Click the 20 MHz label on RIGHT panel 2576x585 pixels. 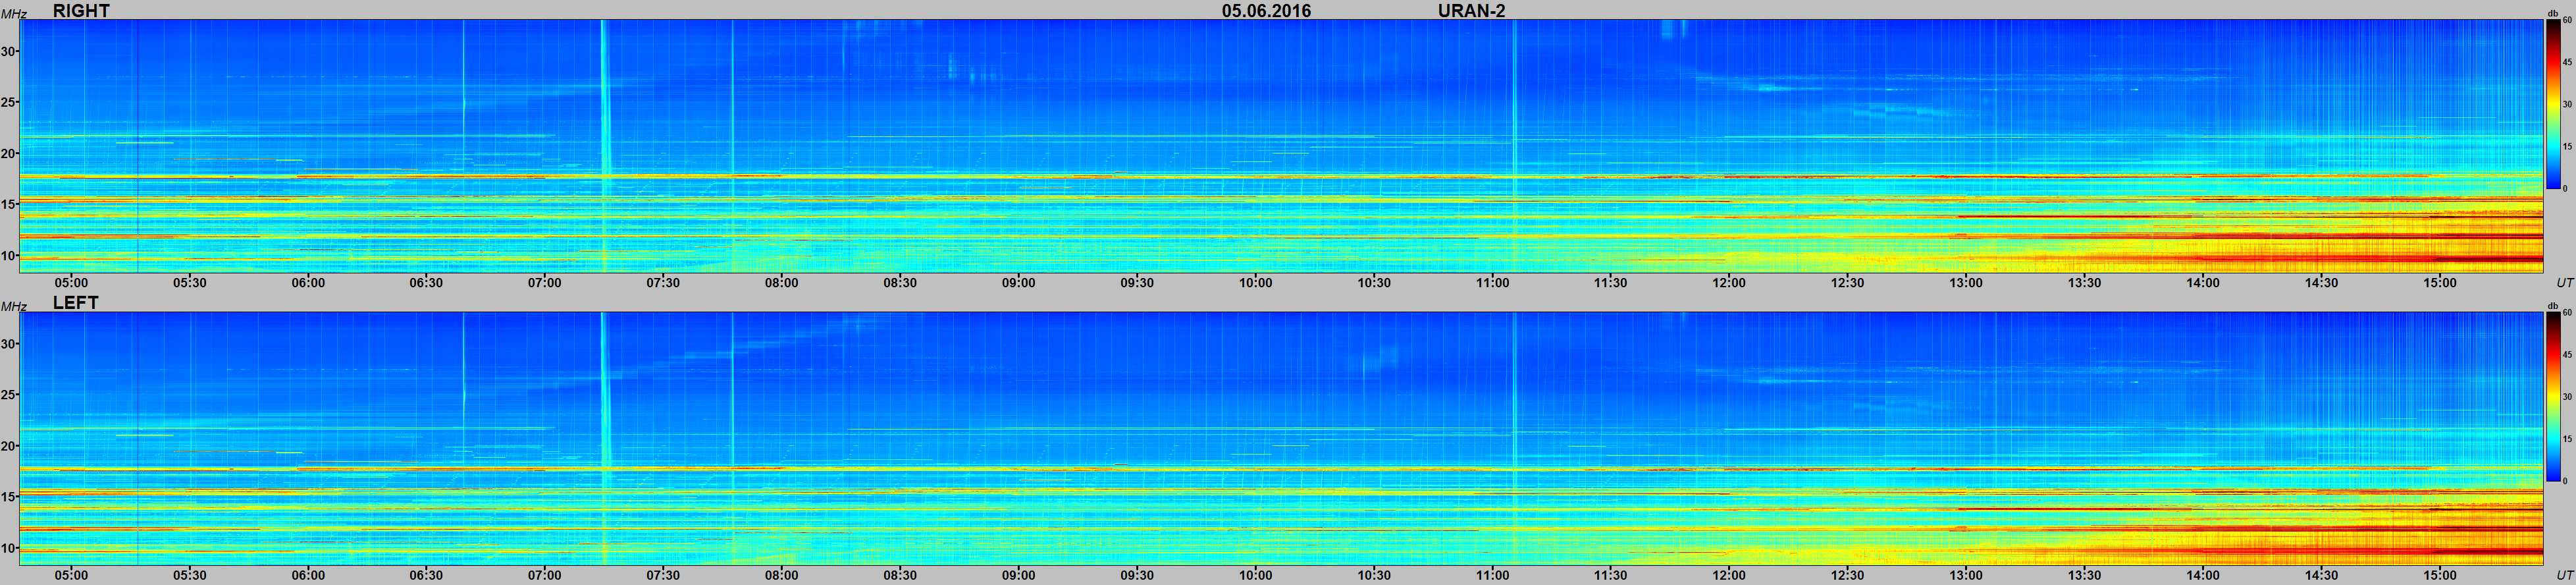[9, 153]
